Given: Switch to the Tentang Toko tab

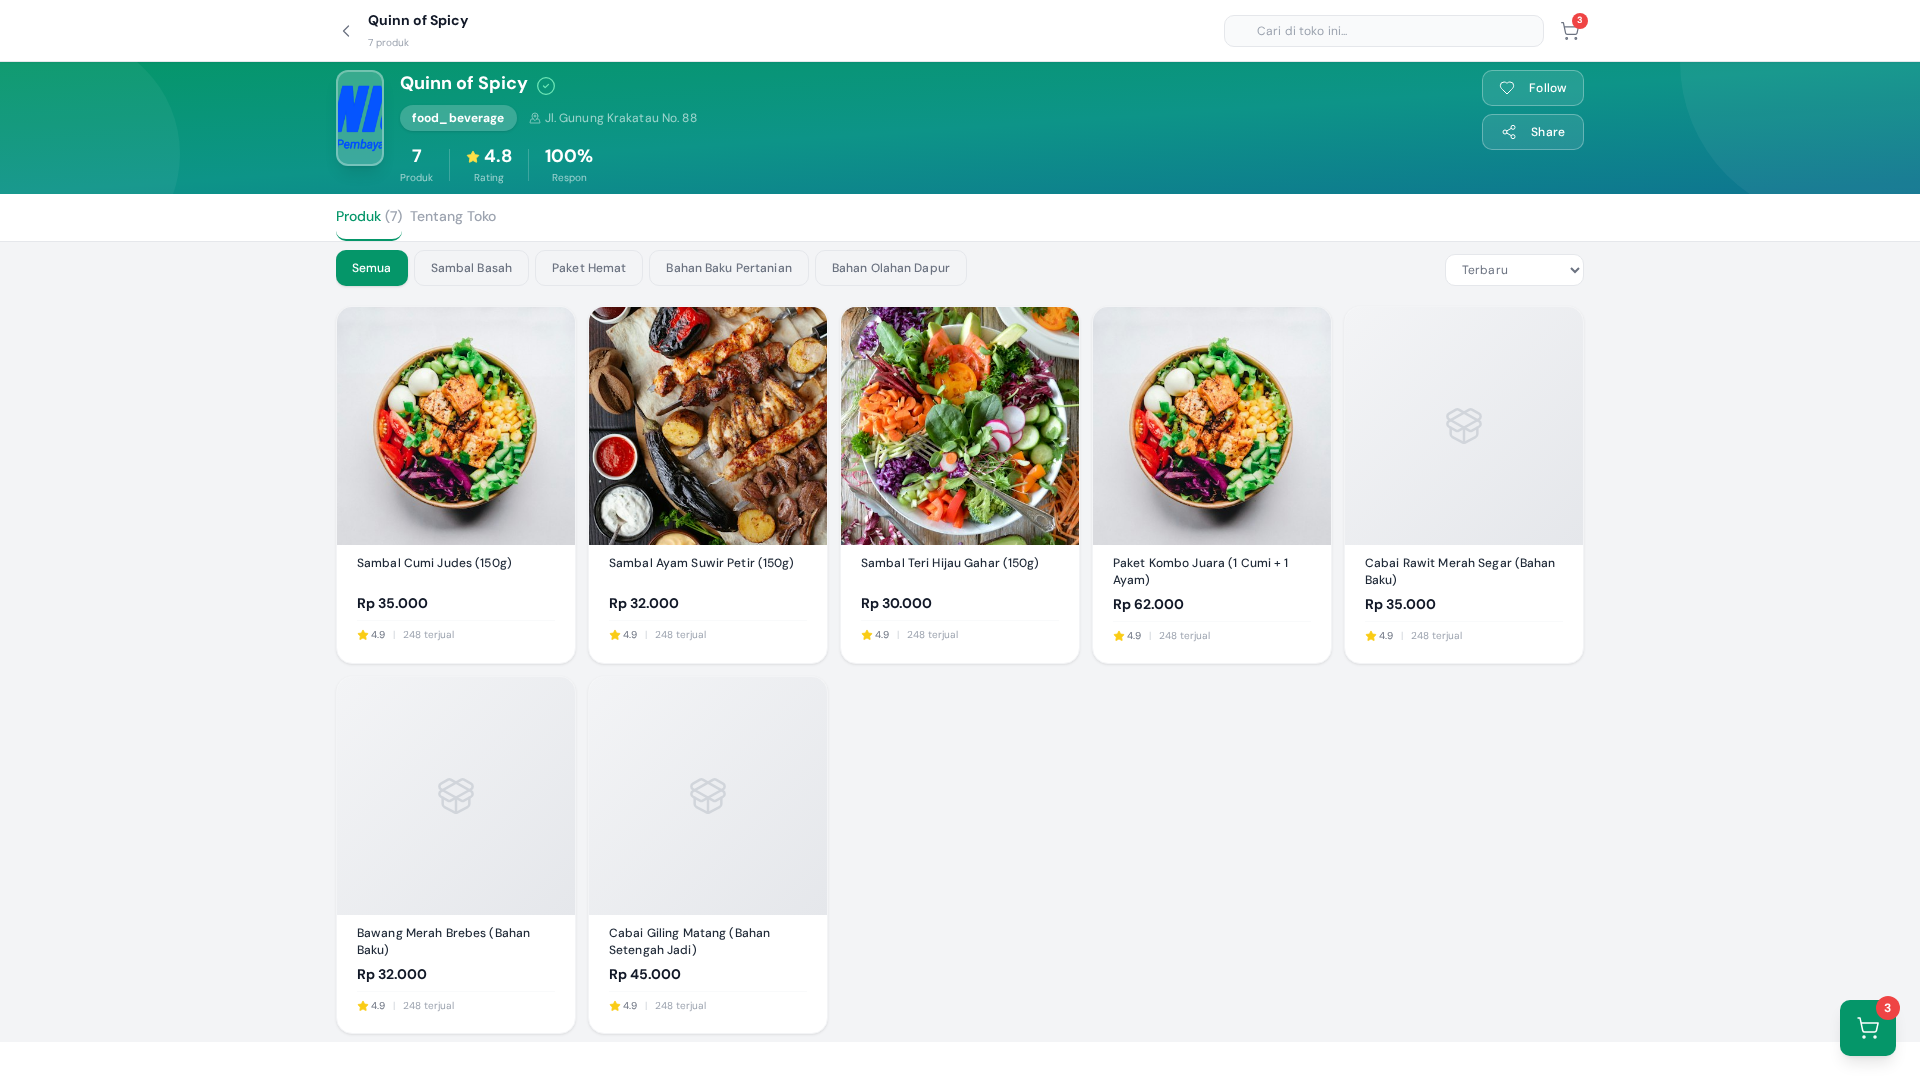Looking at the screenshot, I should [453, 217].
